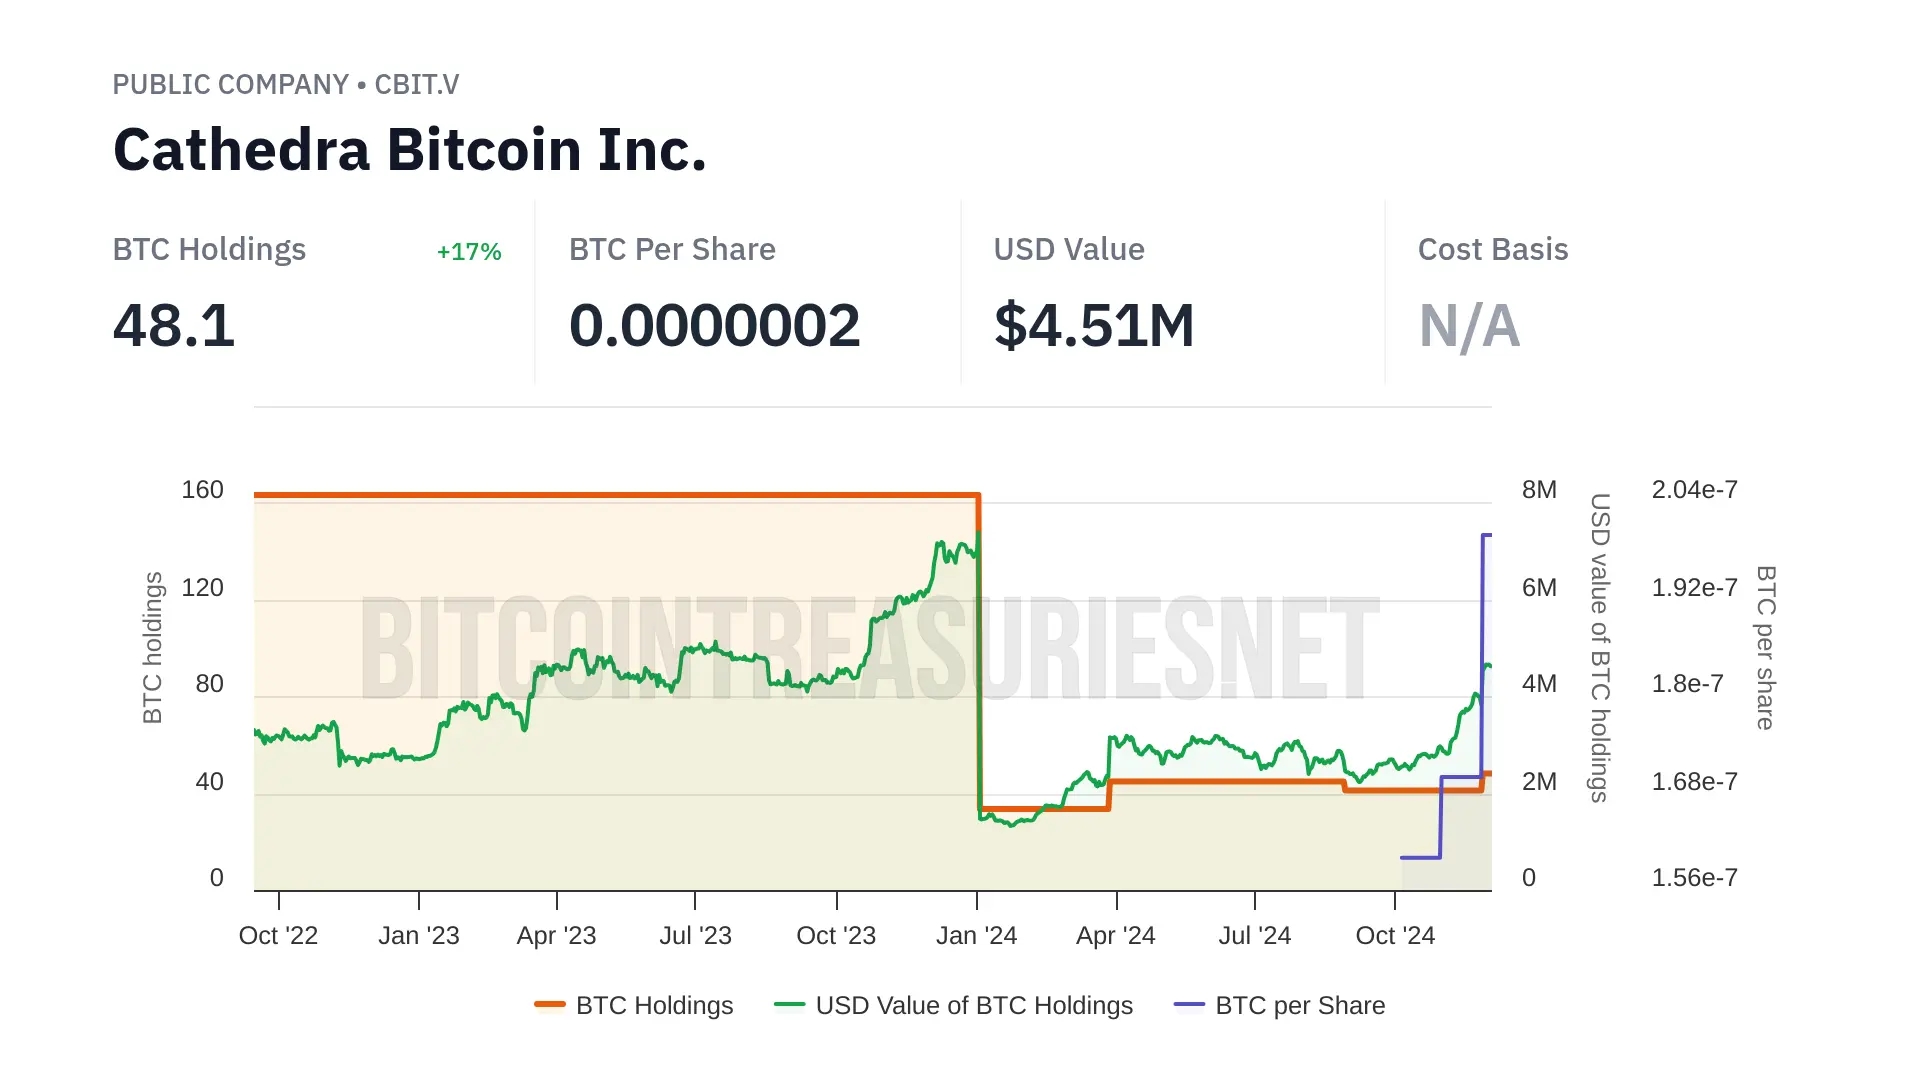Click the purple BTC per Share swatch
The width and height of the screenshot is (1920, 1080).
(x=1189, y=1004)
